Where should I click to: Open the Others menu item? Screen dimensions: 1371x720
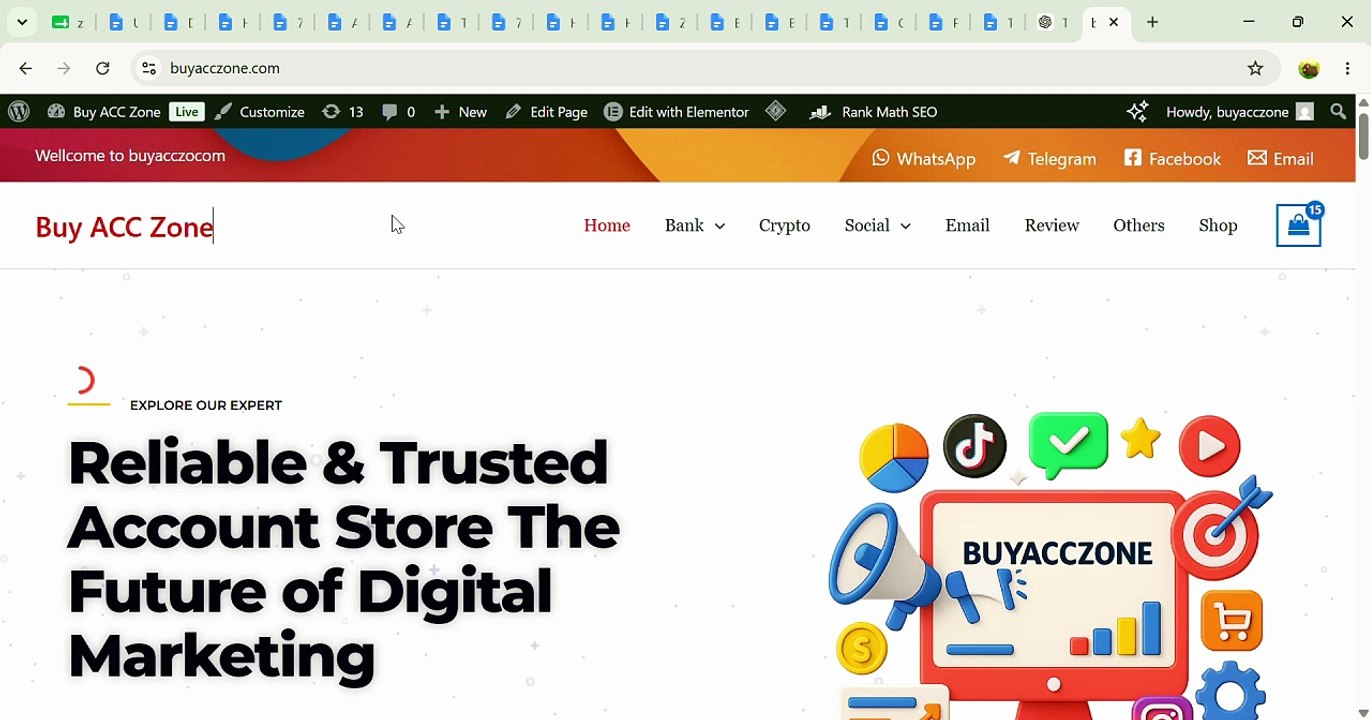[x=1139, y=225]
